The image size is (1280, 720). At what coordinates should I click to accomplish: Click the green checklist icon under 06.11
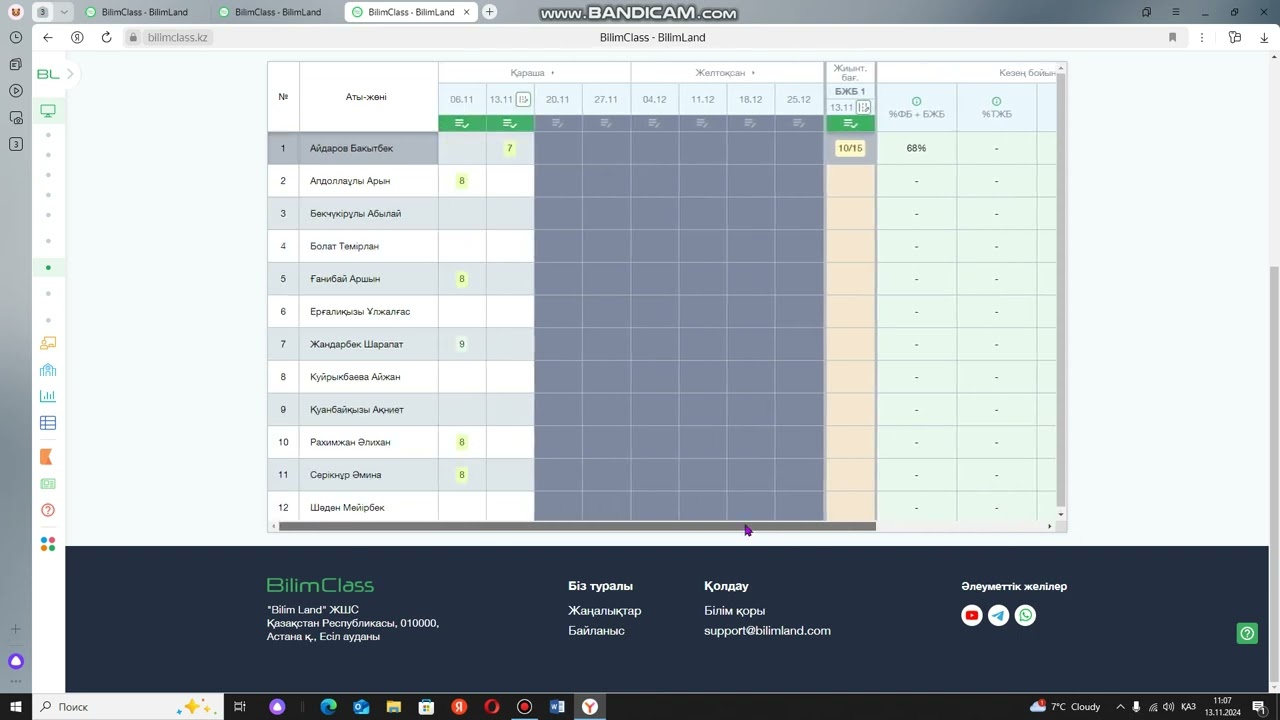pyautogui.click(x=462, y=123)
